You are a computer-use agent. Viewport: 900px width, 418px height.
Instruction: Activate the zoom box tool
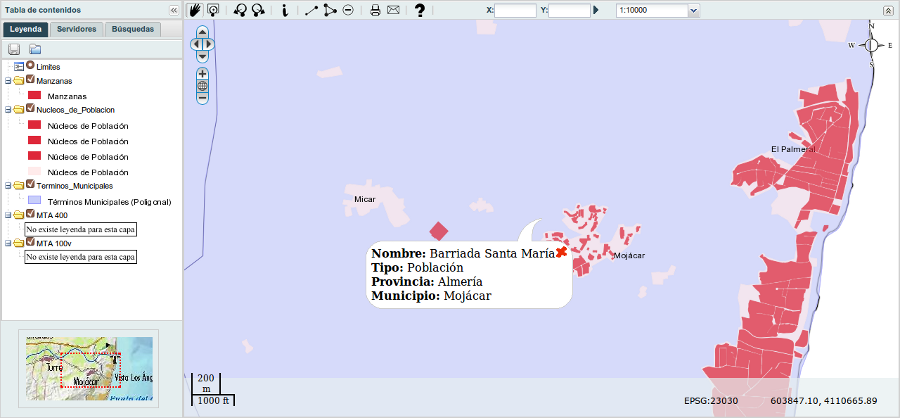pos(213,10)
